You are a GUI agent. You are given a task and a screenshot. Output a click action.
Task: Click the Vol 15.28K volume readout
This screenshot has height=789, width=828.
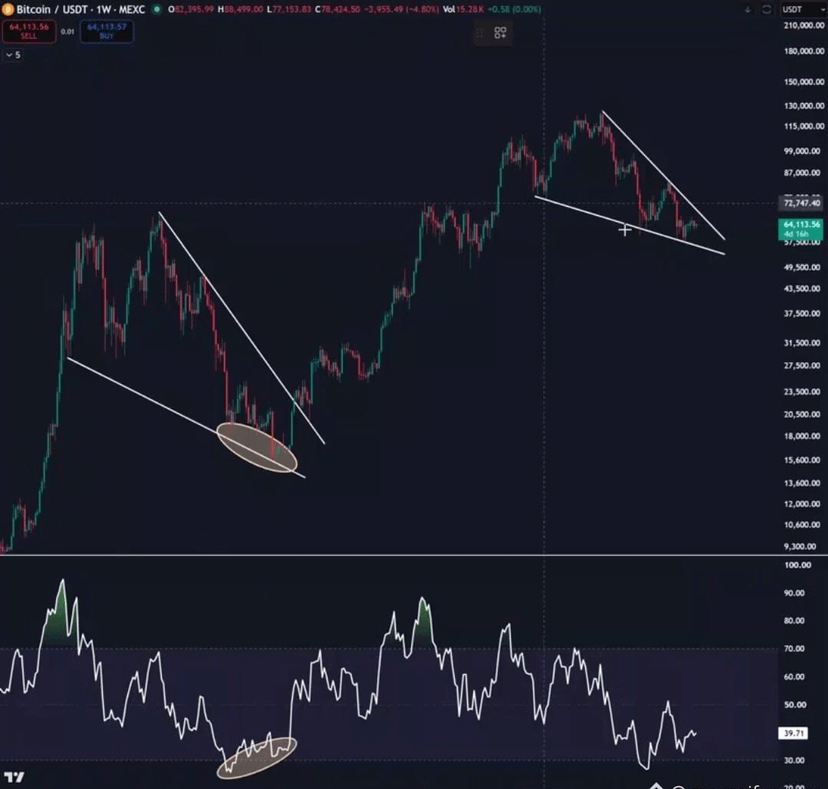coord(464,9)
